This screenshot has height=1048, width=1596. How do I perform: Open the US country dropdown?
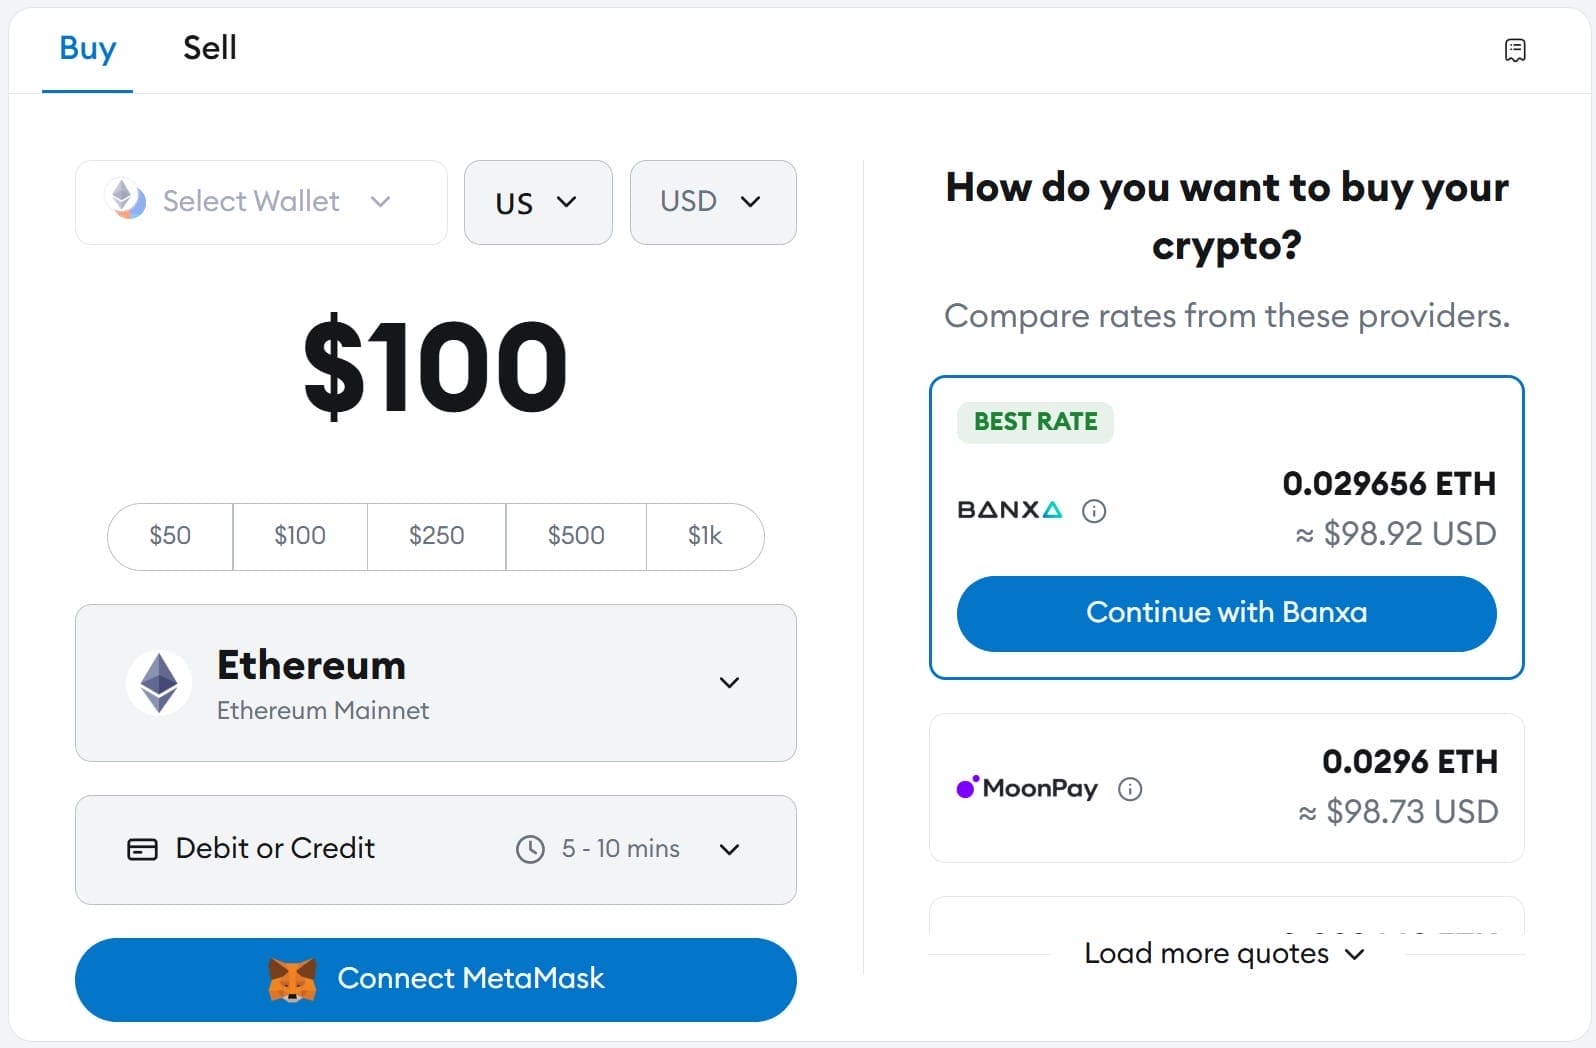click(537, 202)
